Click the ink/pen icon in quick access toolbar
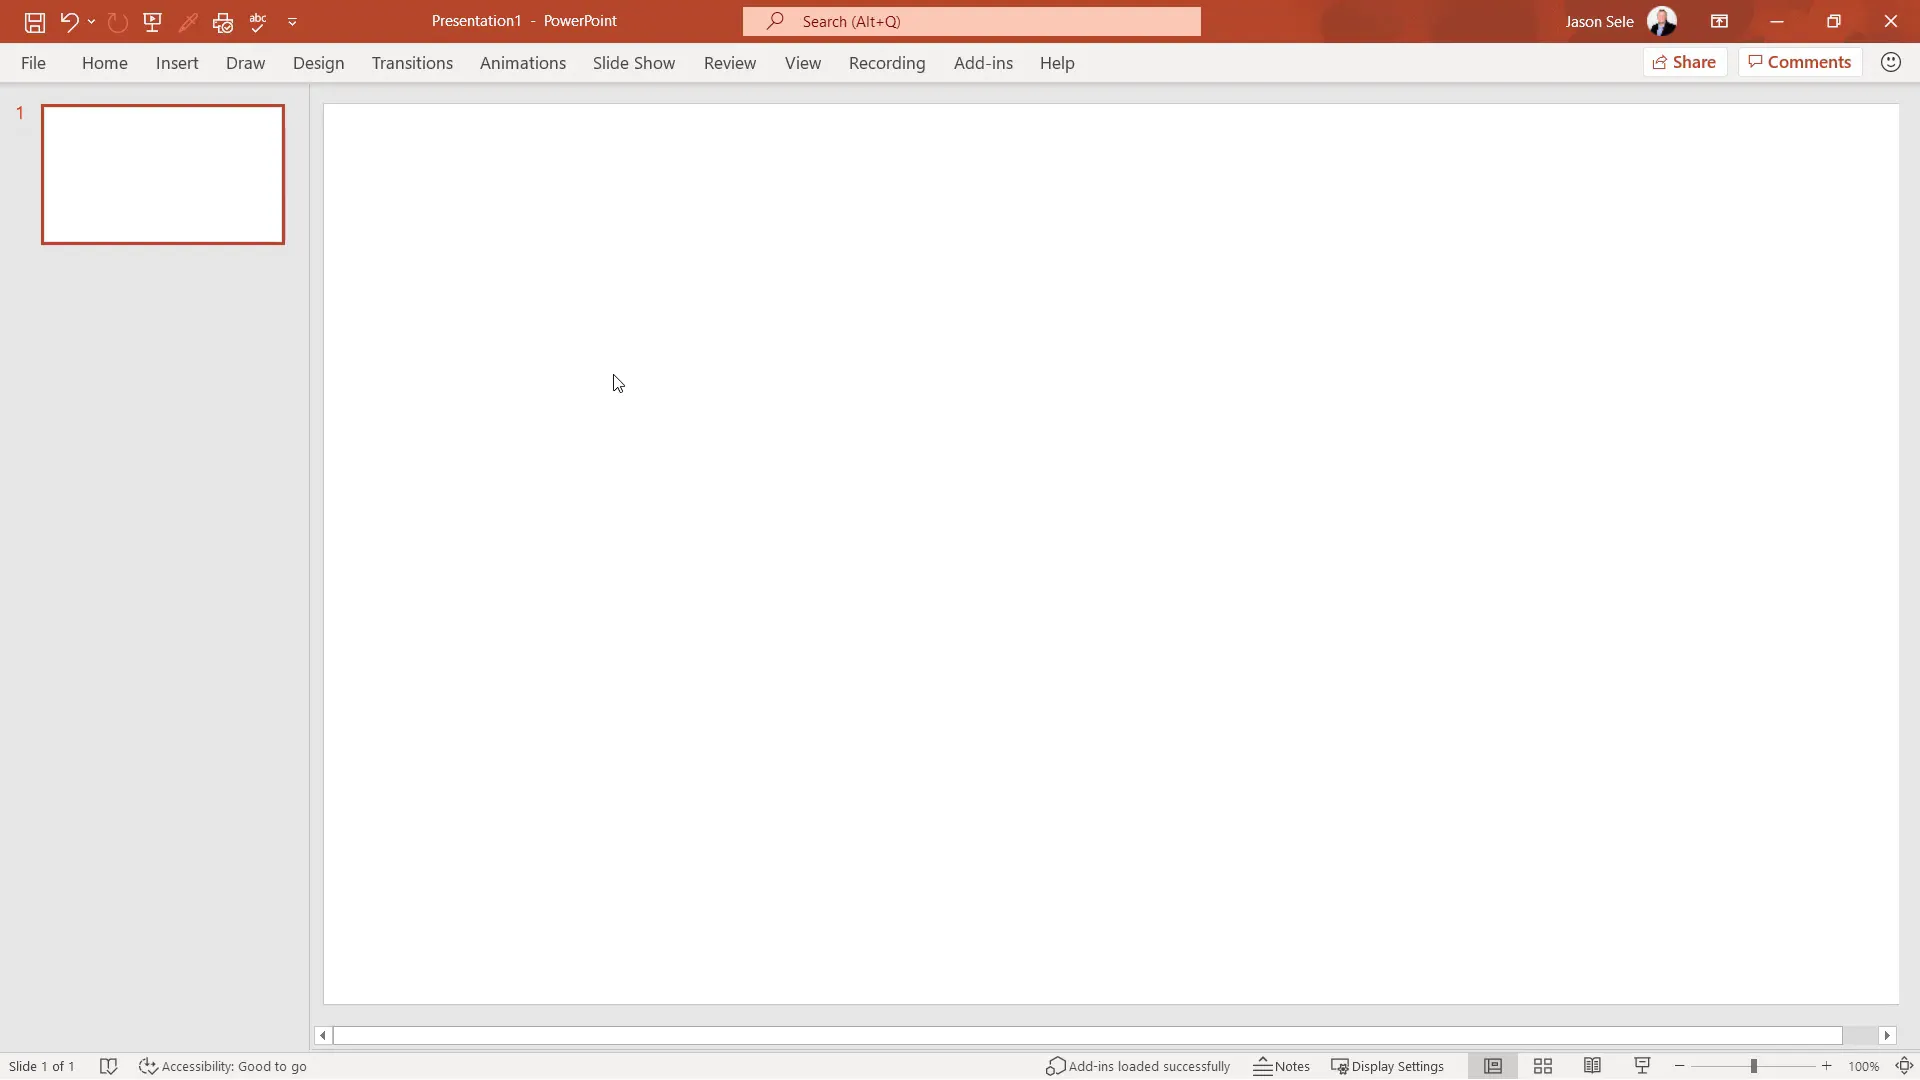Image resolution: width=1920 pixels, height=1080 pixels. point(188,21)
